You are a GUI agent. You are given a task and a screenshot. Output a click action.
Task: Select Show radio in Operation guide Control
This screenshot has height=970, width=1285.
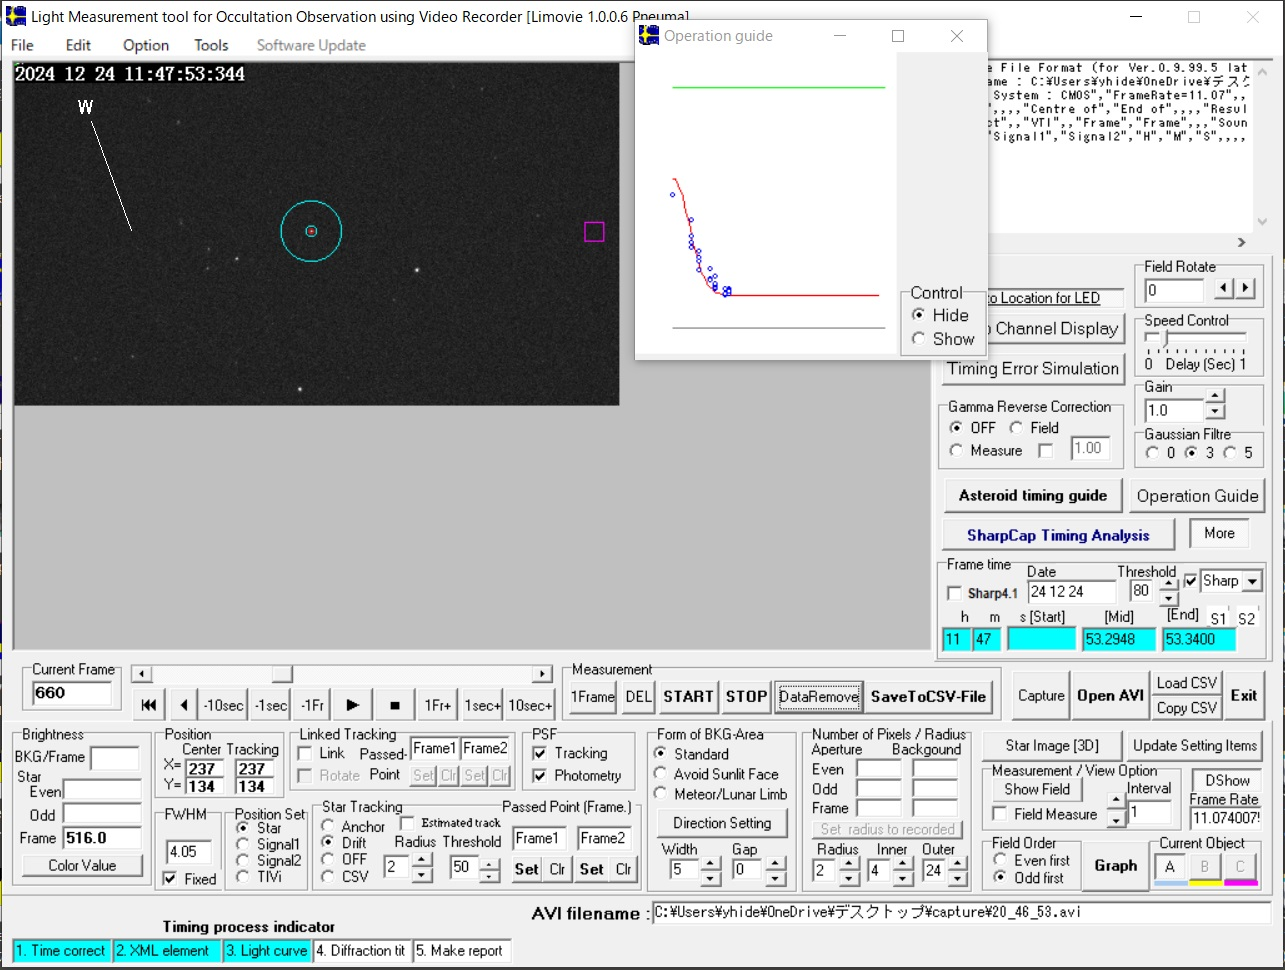(x=919, y=339)
